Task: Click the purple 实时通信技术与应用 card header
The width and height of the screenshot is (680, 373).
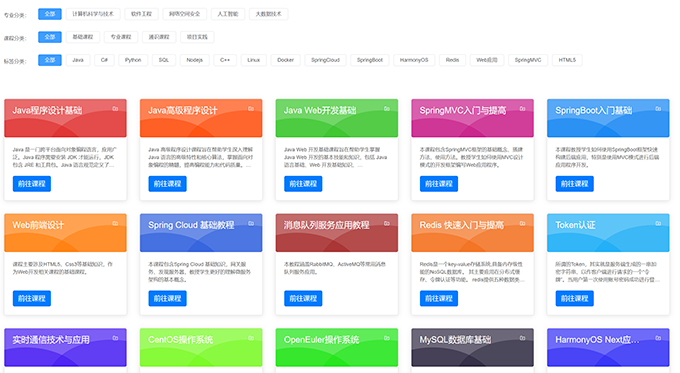Action: tap(65, 347)
